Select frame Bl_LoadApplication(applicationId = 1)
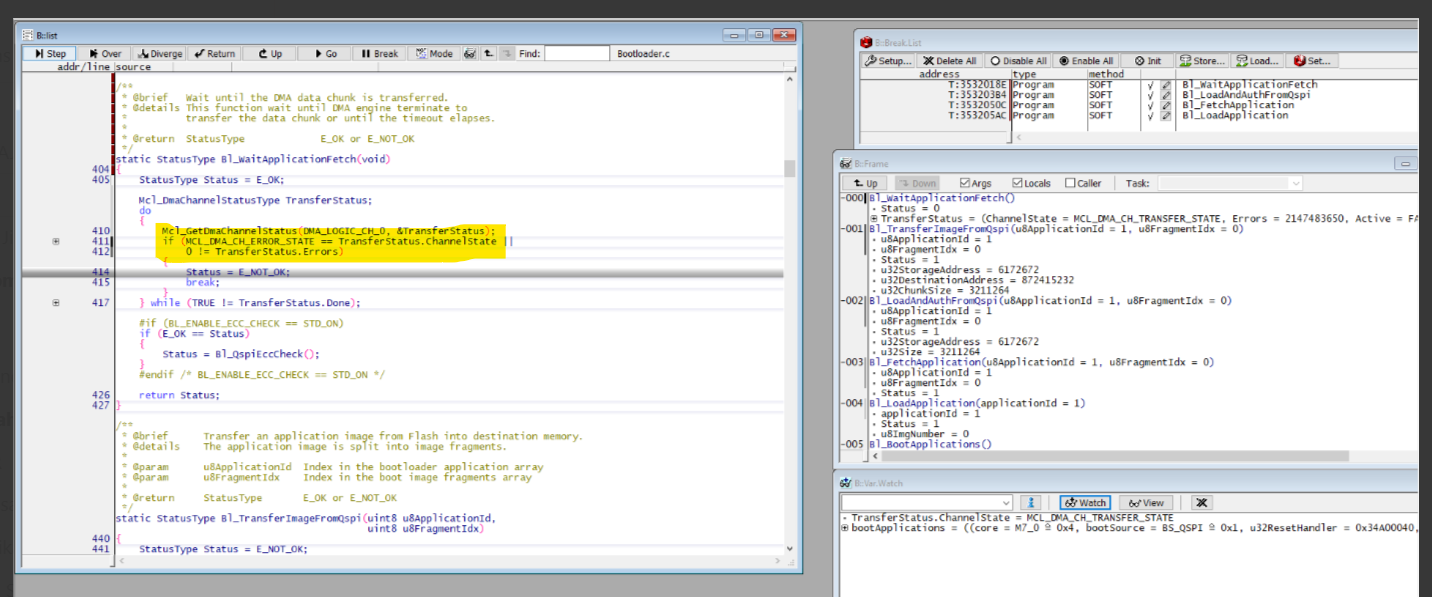Screen dimensions: 1432x597 [977, 403]
